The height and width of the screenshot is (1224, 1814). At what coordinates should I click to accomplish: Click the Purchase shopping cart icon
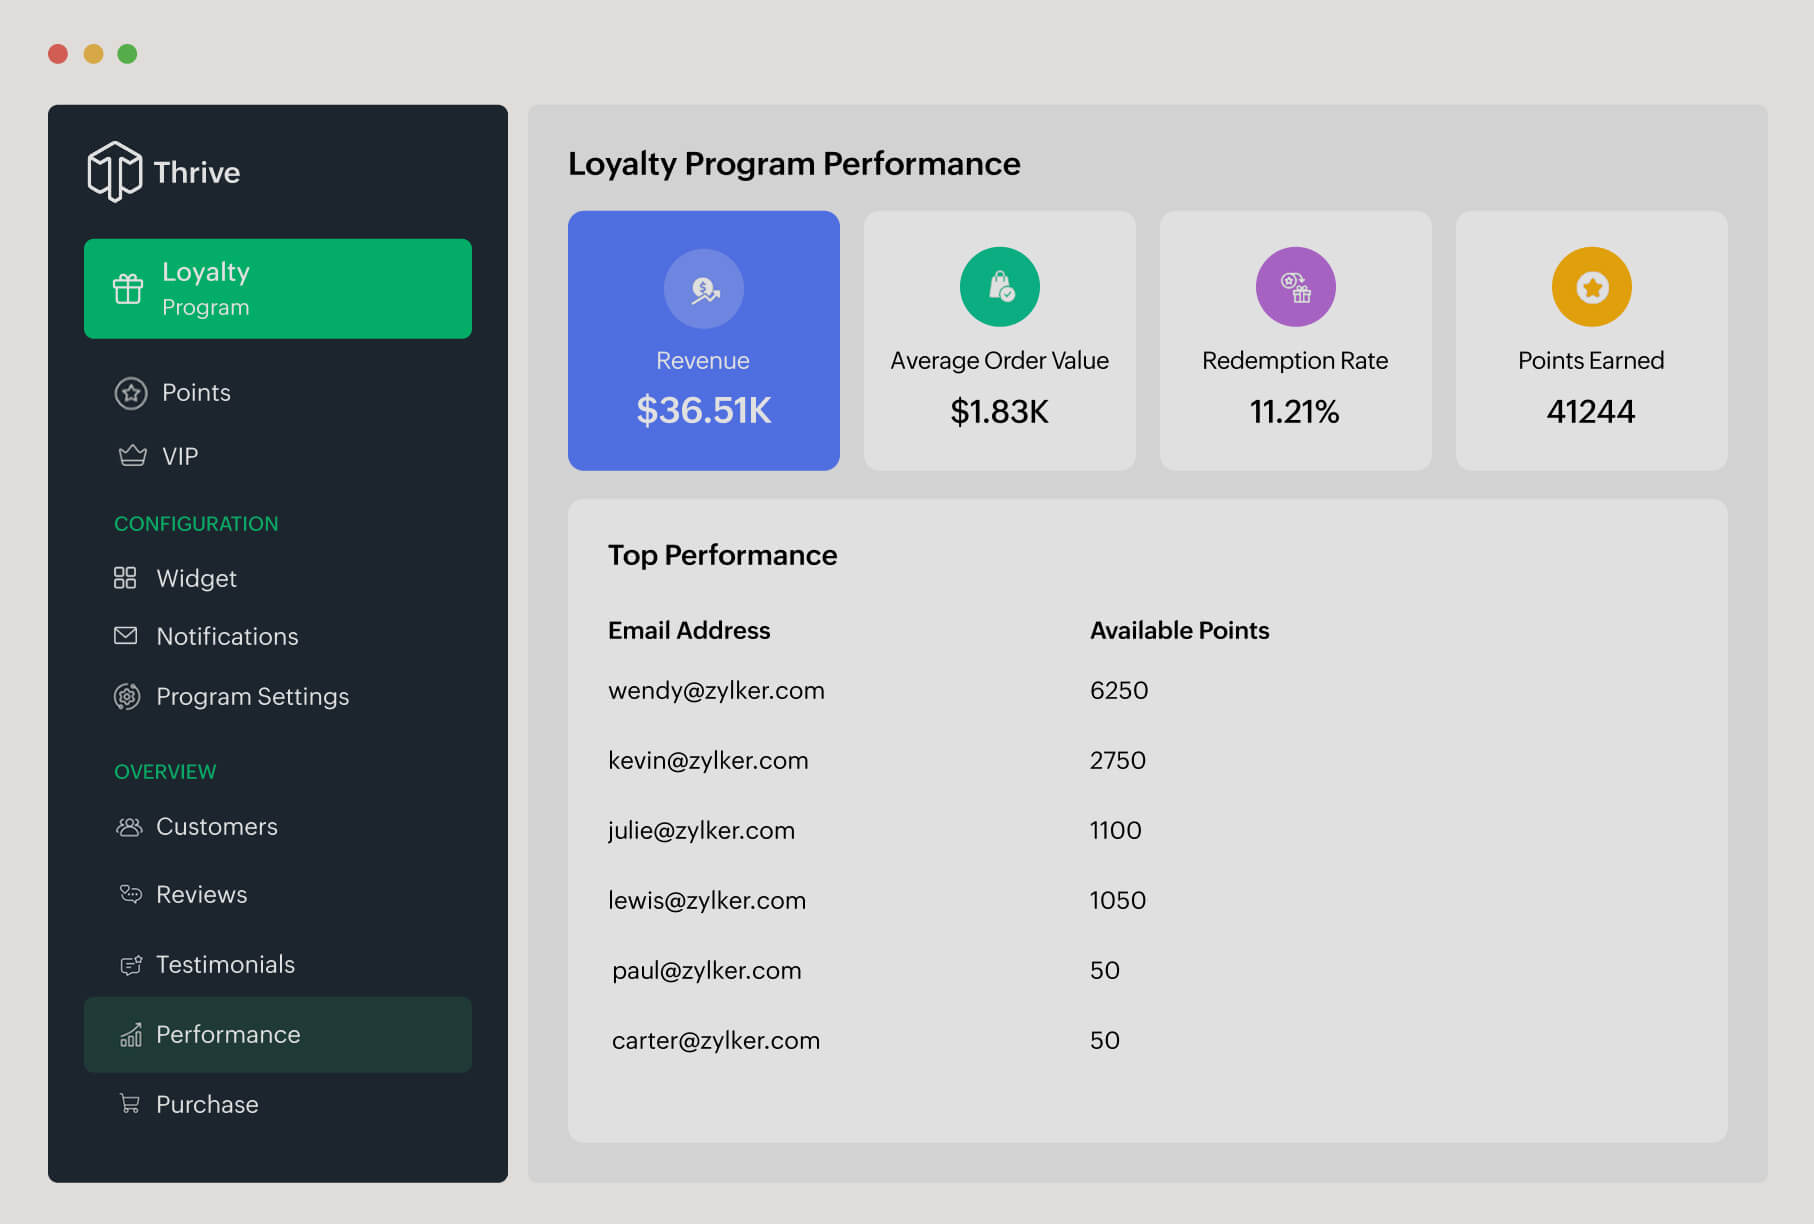[130, 1103]
